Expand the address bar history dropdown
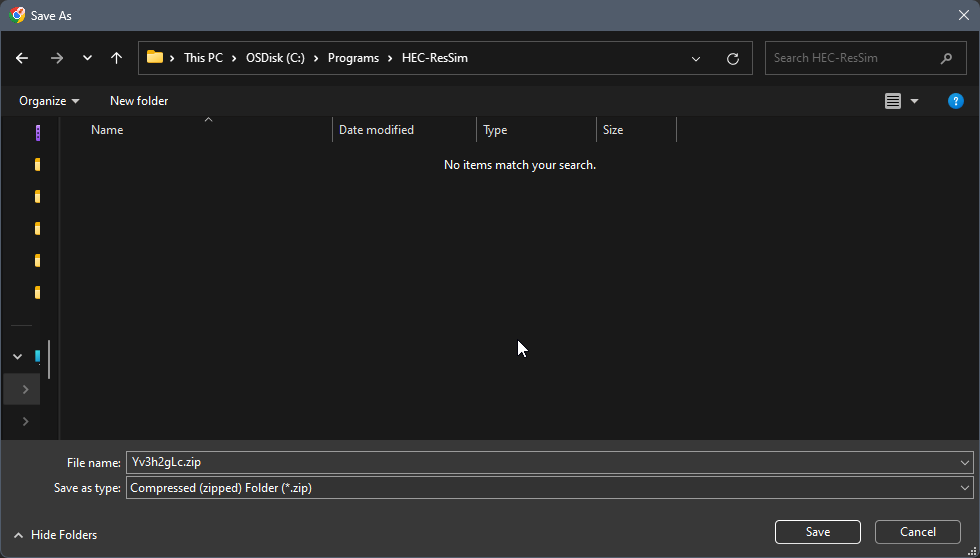Image resolution: width=980 pixels, height=558 pixels. point(696,59)
